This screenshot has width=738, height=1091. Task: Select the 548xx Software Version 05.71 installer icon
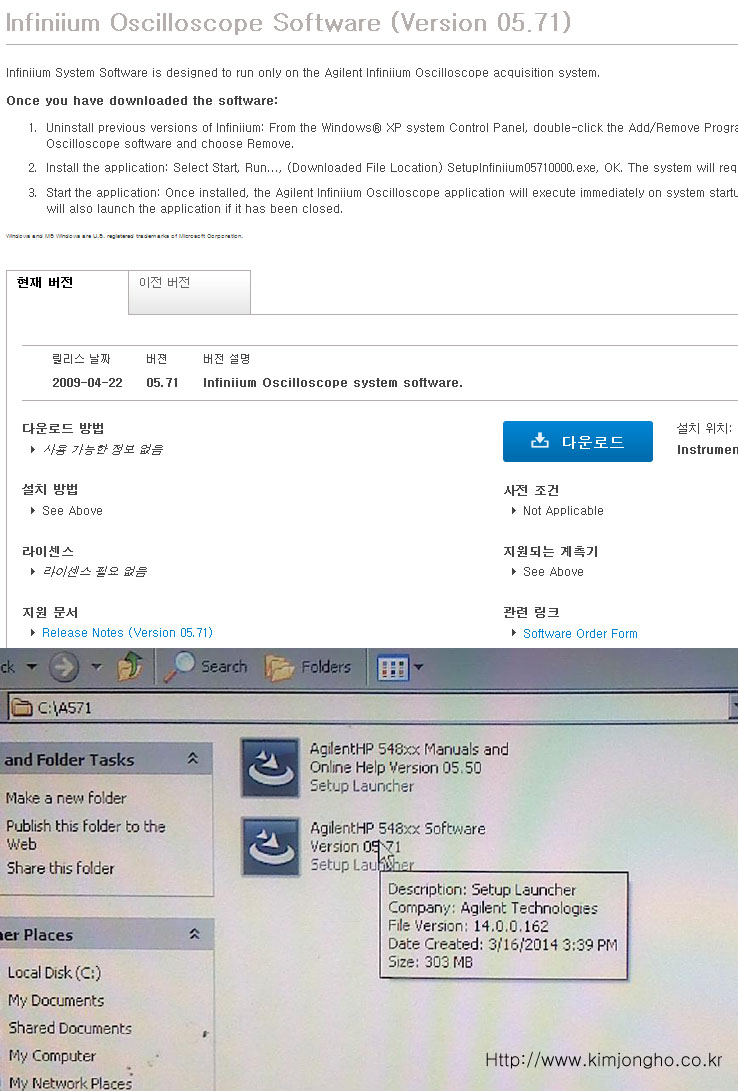tap(271, 846)
